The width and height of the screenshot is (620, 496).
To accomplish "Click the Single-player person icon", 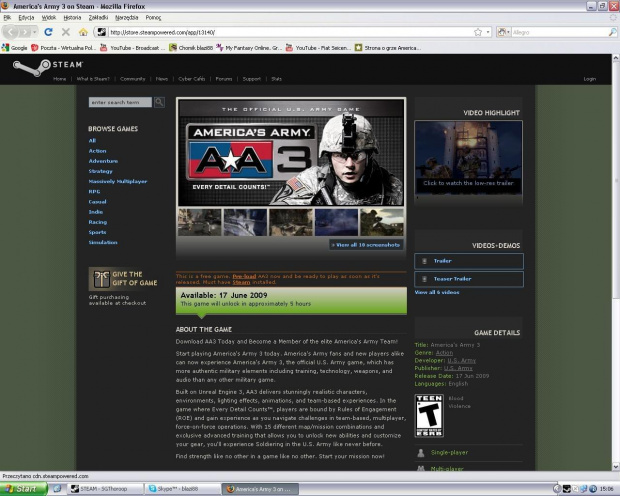I will tap(421, 452).
